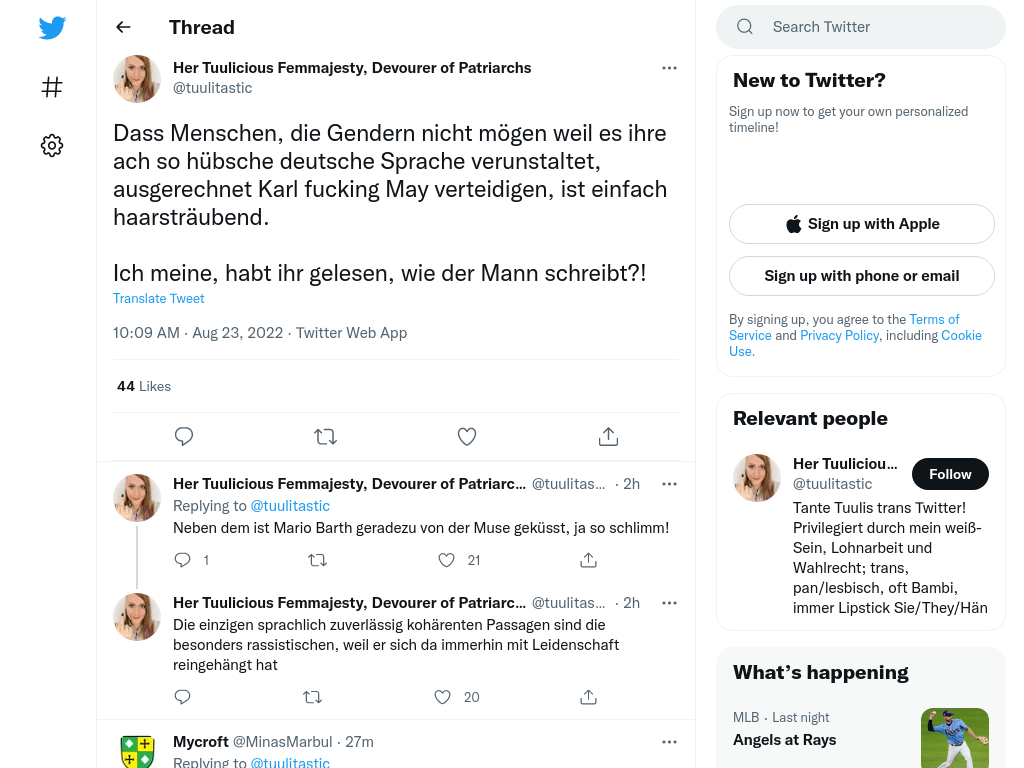Go back using the Thread arrow
The height and width of the screenshot is (768, 1024).
(x=123, y=27)
